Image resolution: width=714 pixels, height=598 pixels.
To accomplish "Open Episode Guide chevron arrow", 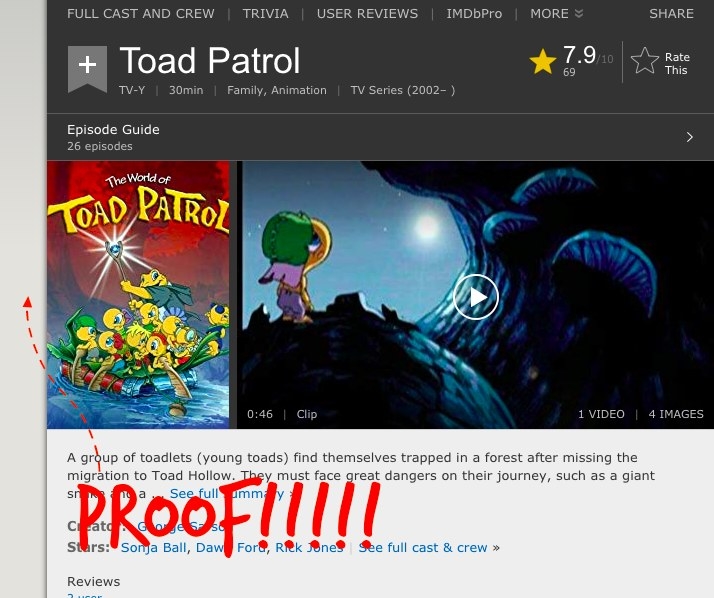I will pos(689,137).
